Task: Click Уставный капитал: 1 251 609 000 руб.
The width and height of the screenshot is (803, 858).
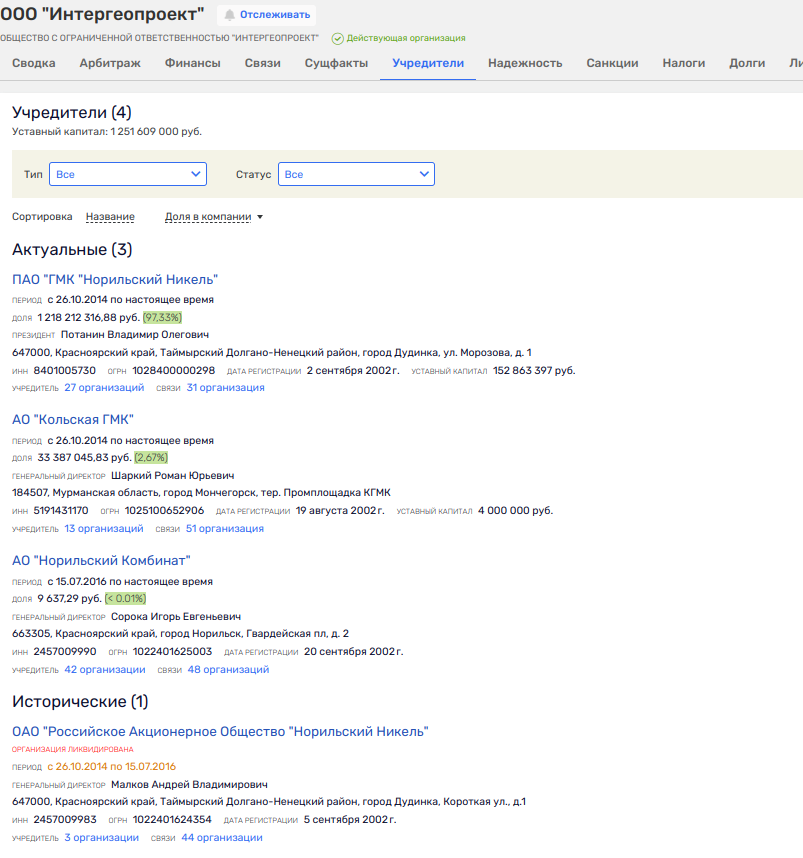Action: click(107, 132)
